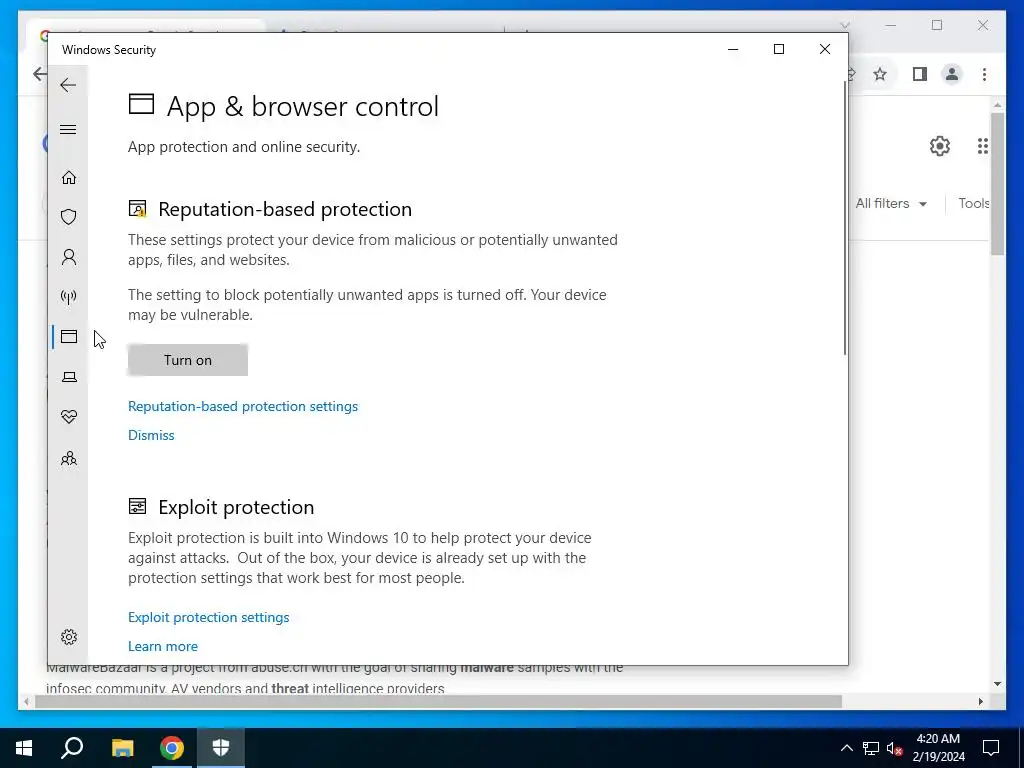Click Learn more under Exploit protection
This screenshot has height=768, width=1024.
[163, 646]
